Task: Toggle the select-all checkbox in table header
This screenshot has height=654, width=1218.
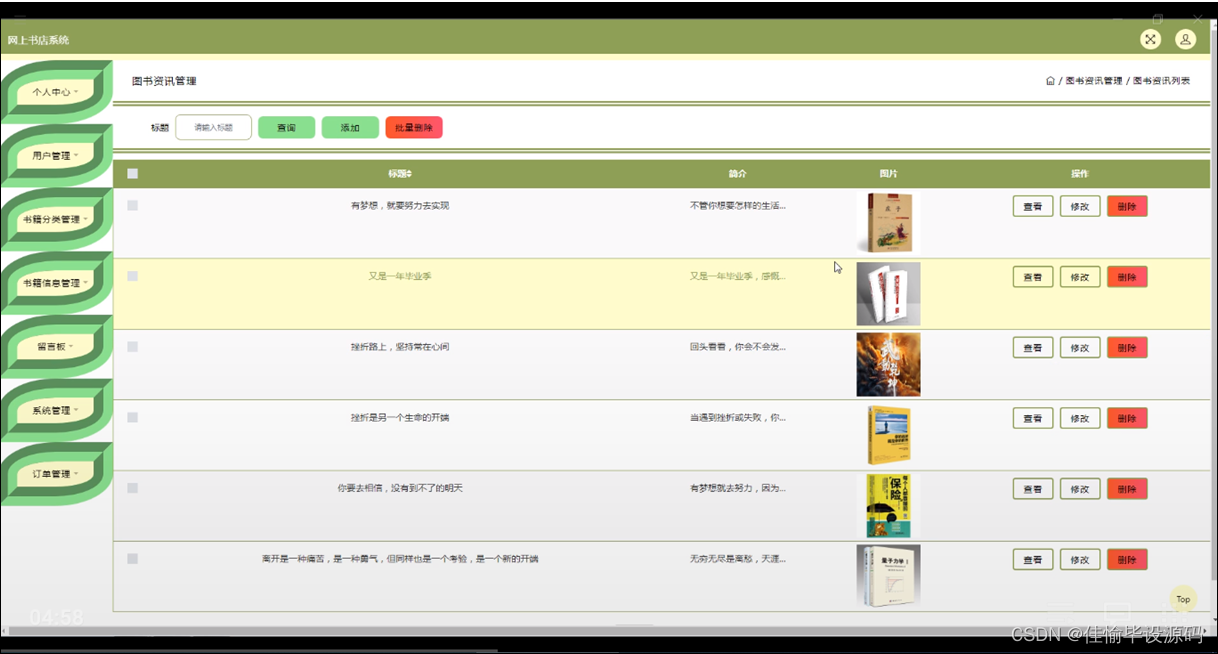Action: 130,173
